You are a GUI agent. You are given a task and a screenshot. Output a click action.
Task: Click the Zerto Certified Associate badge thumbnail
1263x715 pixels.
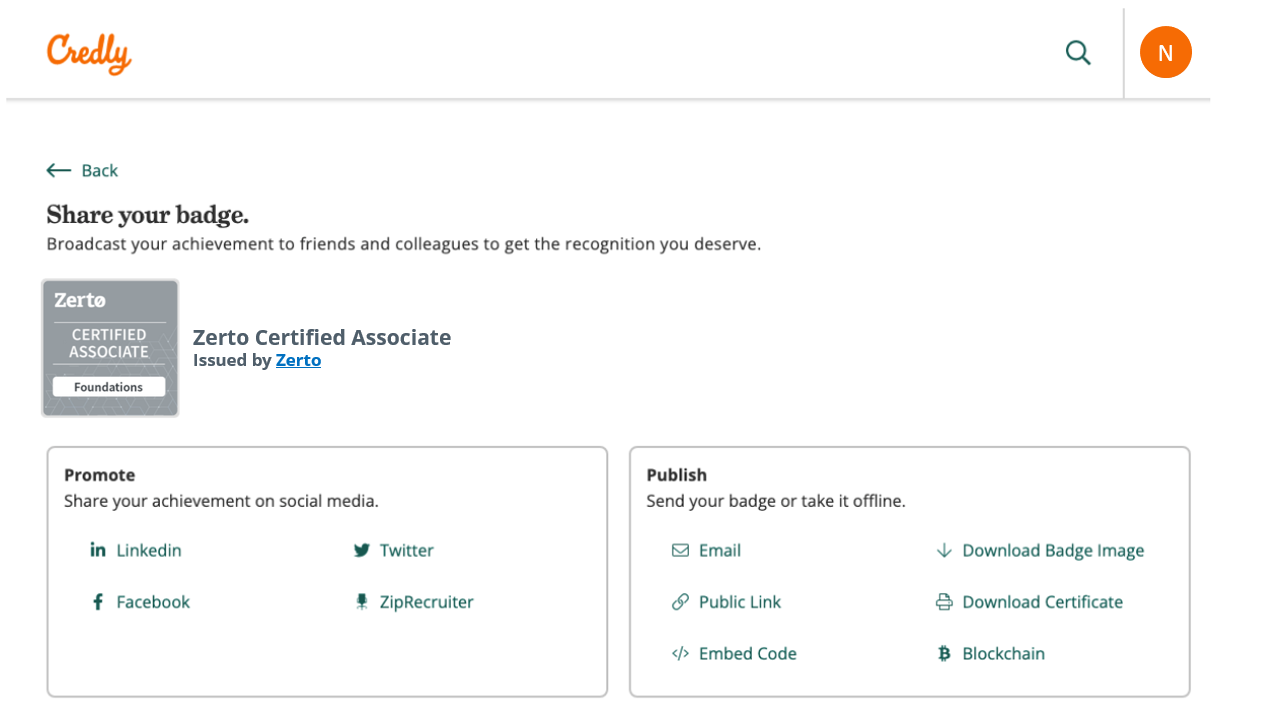[x=110, y=347]
